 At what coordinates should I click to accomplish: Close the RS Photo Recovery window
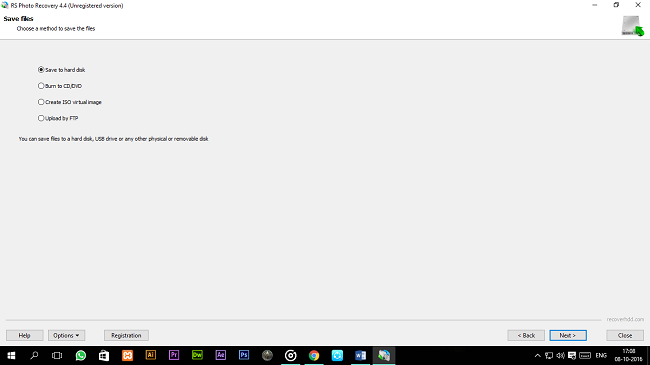(638, 5)
